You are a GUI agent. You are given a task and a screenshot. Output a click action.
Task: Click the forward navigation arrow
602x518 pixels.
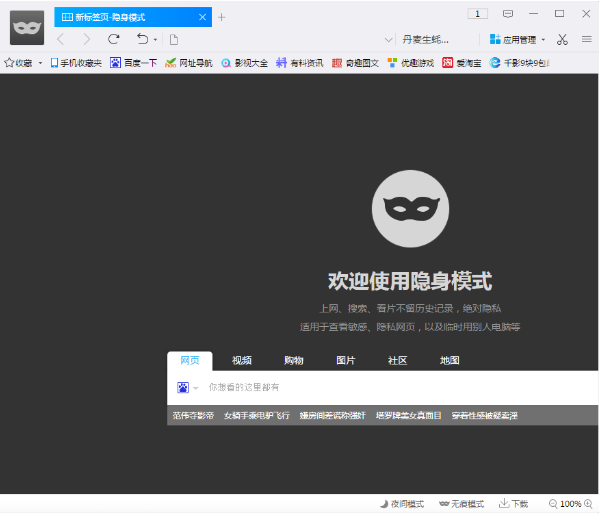(86, 39)
